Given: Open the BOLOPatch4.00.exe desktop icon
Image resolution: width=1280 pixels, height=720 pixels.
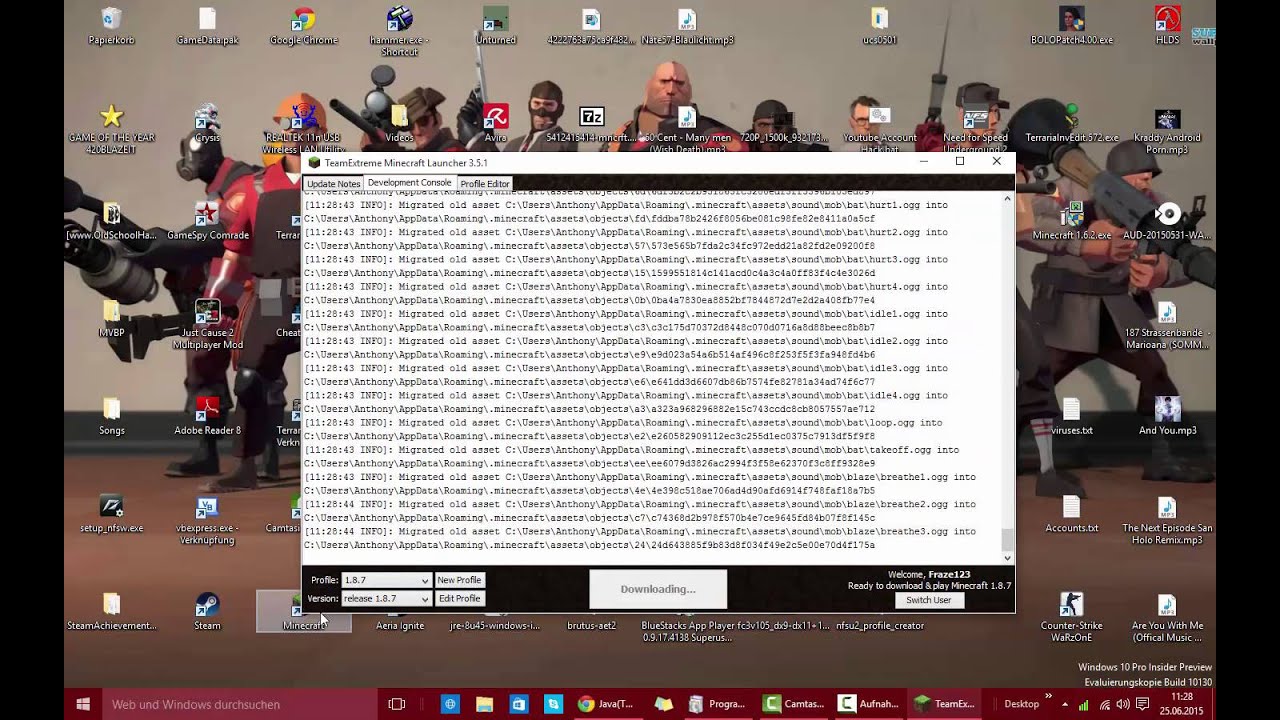Looking at the screenshot, I should 1071,26.
